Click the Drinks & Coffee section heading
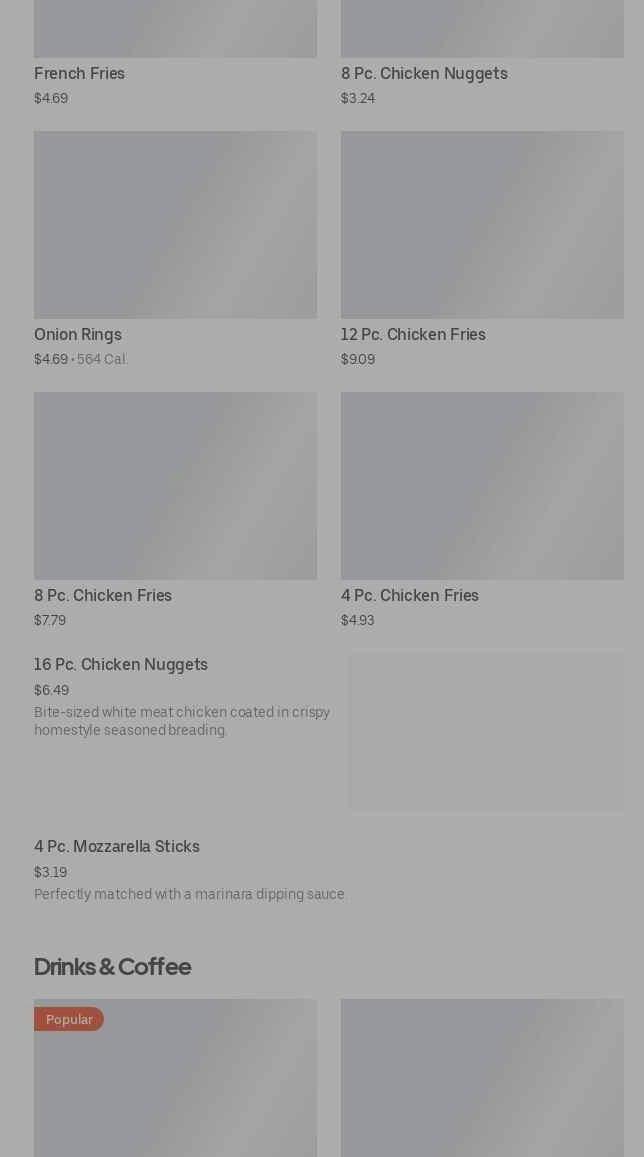The height and width of the screenshot is (1157, 644). tap(112, 967)
